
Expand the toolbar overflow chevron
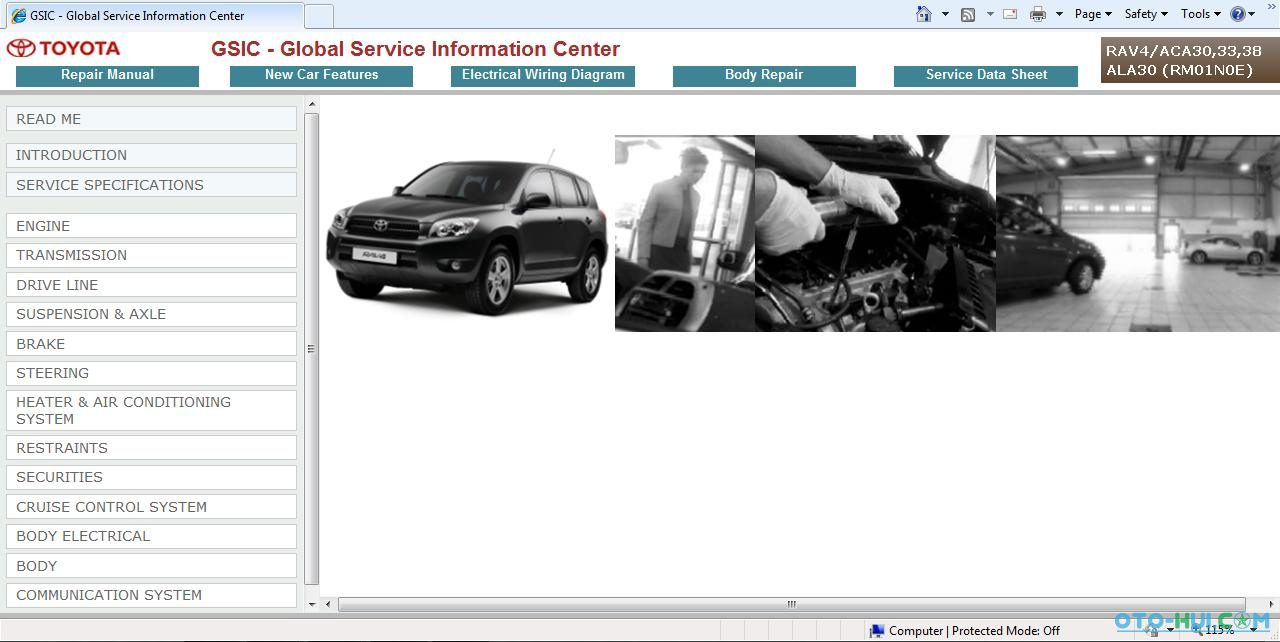click(x=1272, y=8)
